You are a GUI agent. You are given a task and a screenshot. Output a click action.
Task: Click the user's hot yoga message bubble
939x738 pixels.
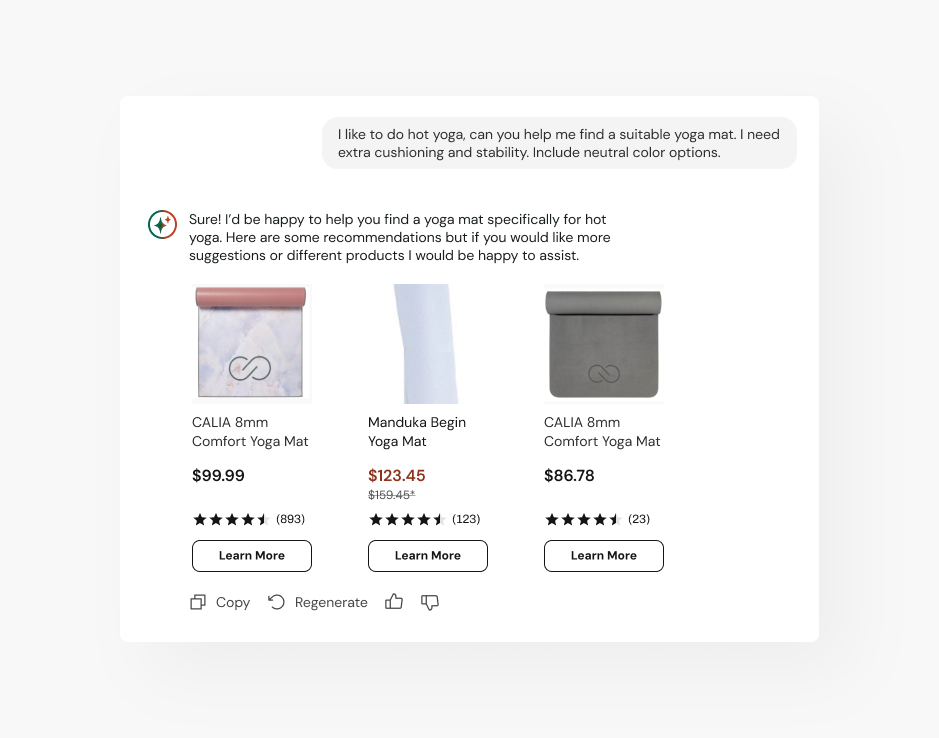(559, 143)
